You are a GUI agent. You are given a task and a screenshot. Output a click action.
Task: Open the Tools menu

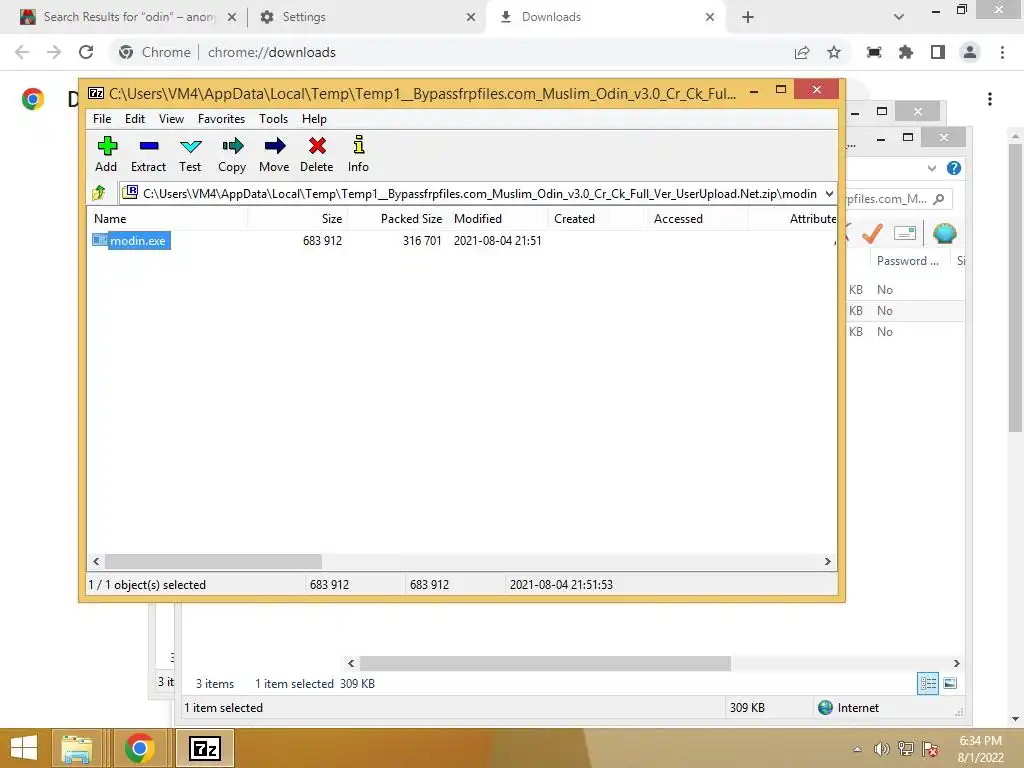(273, 119)
